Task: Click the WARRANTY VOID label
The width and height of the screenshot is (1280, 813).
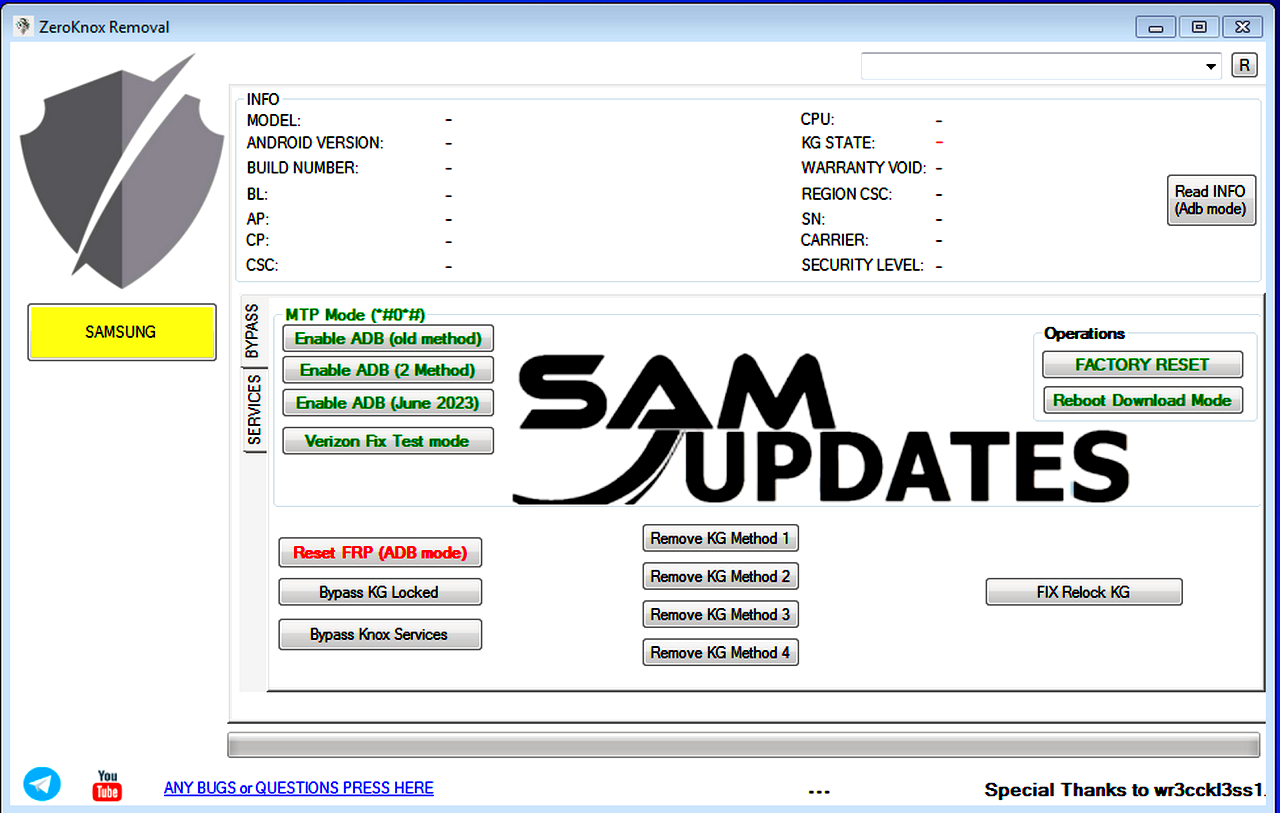Action: point(864,168)
